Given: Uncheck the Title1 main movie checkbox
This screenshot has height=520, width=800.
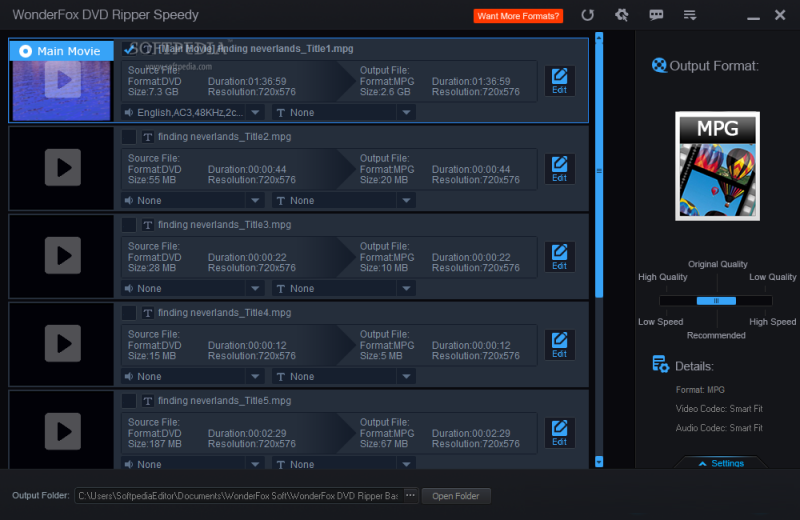Looking at the screenshot, I should click(129, 49).
